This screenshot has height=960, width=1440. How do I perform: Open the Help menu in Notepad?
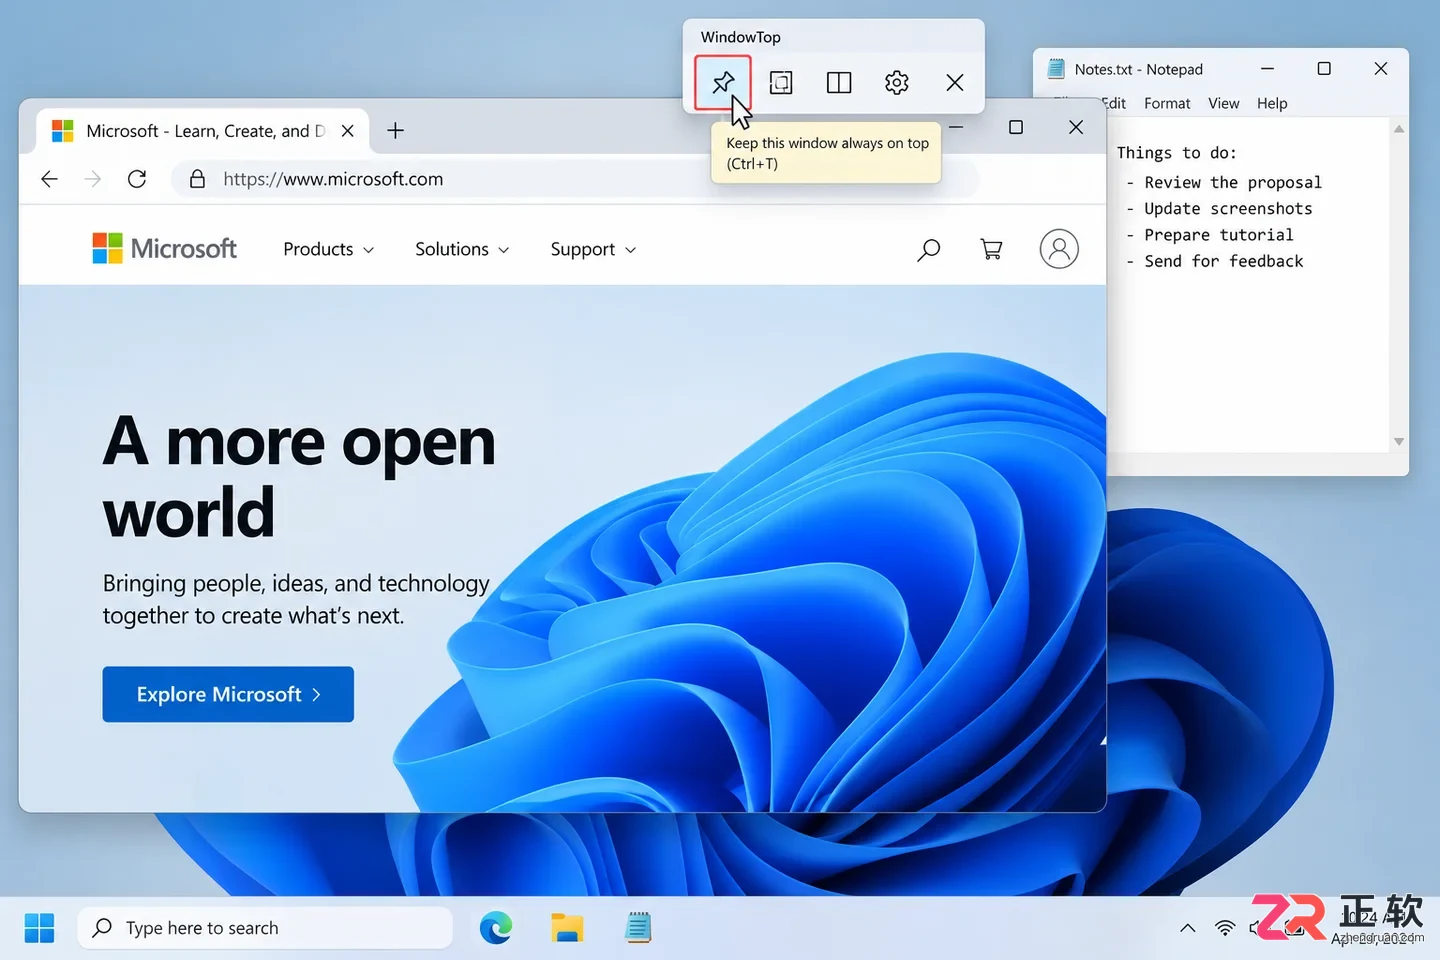(x=1272, y=103)
